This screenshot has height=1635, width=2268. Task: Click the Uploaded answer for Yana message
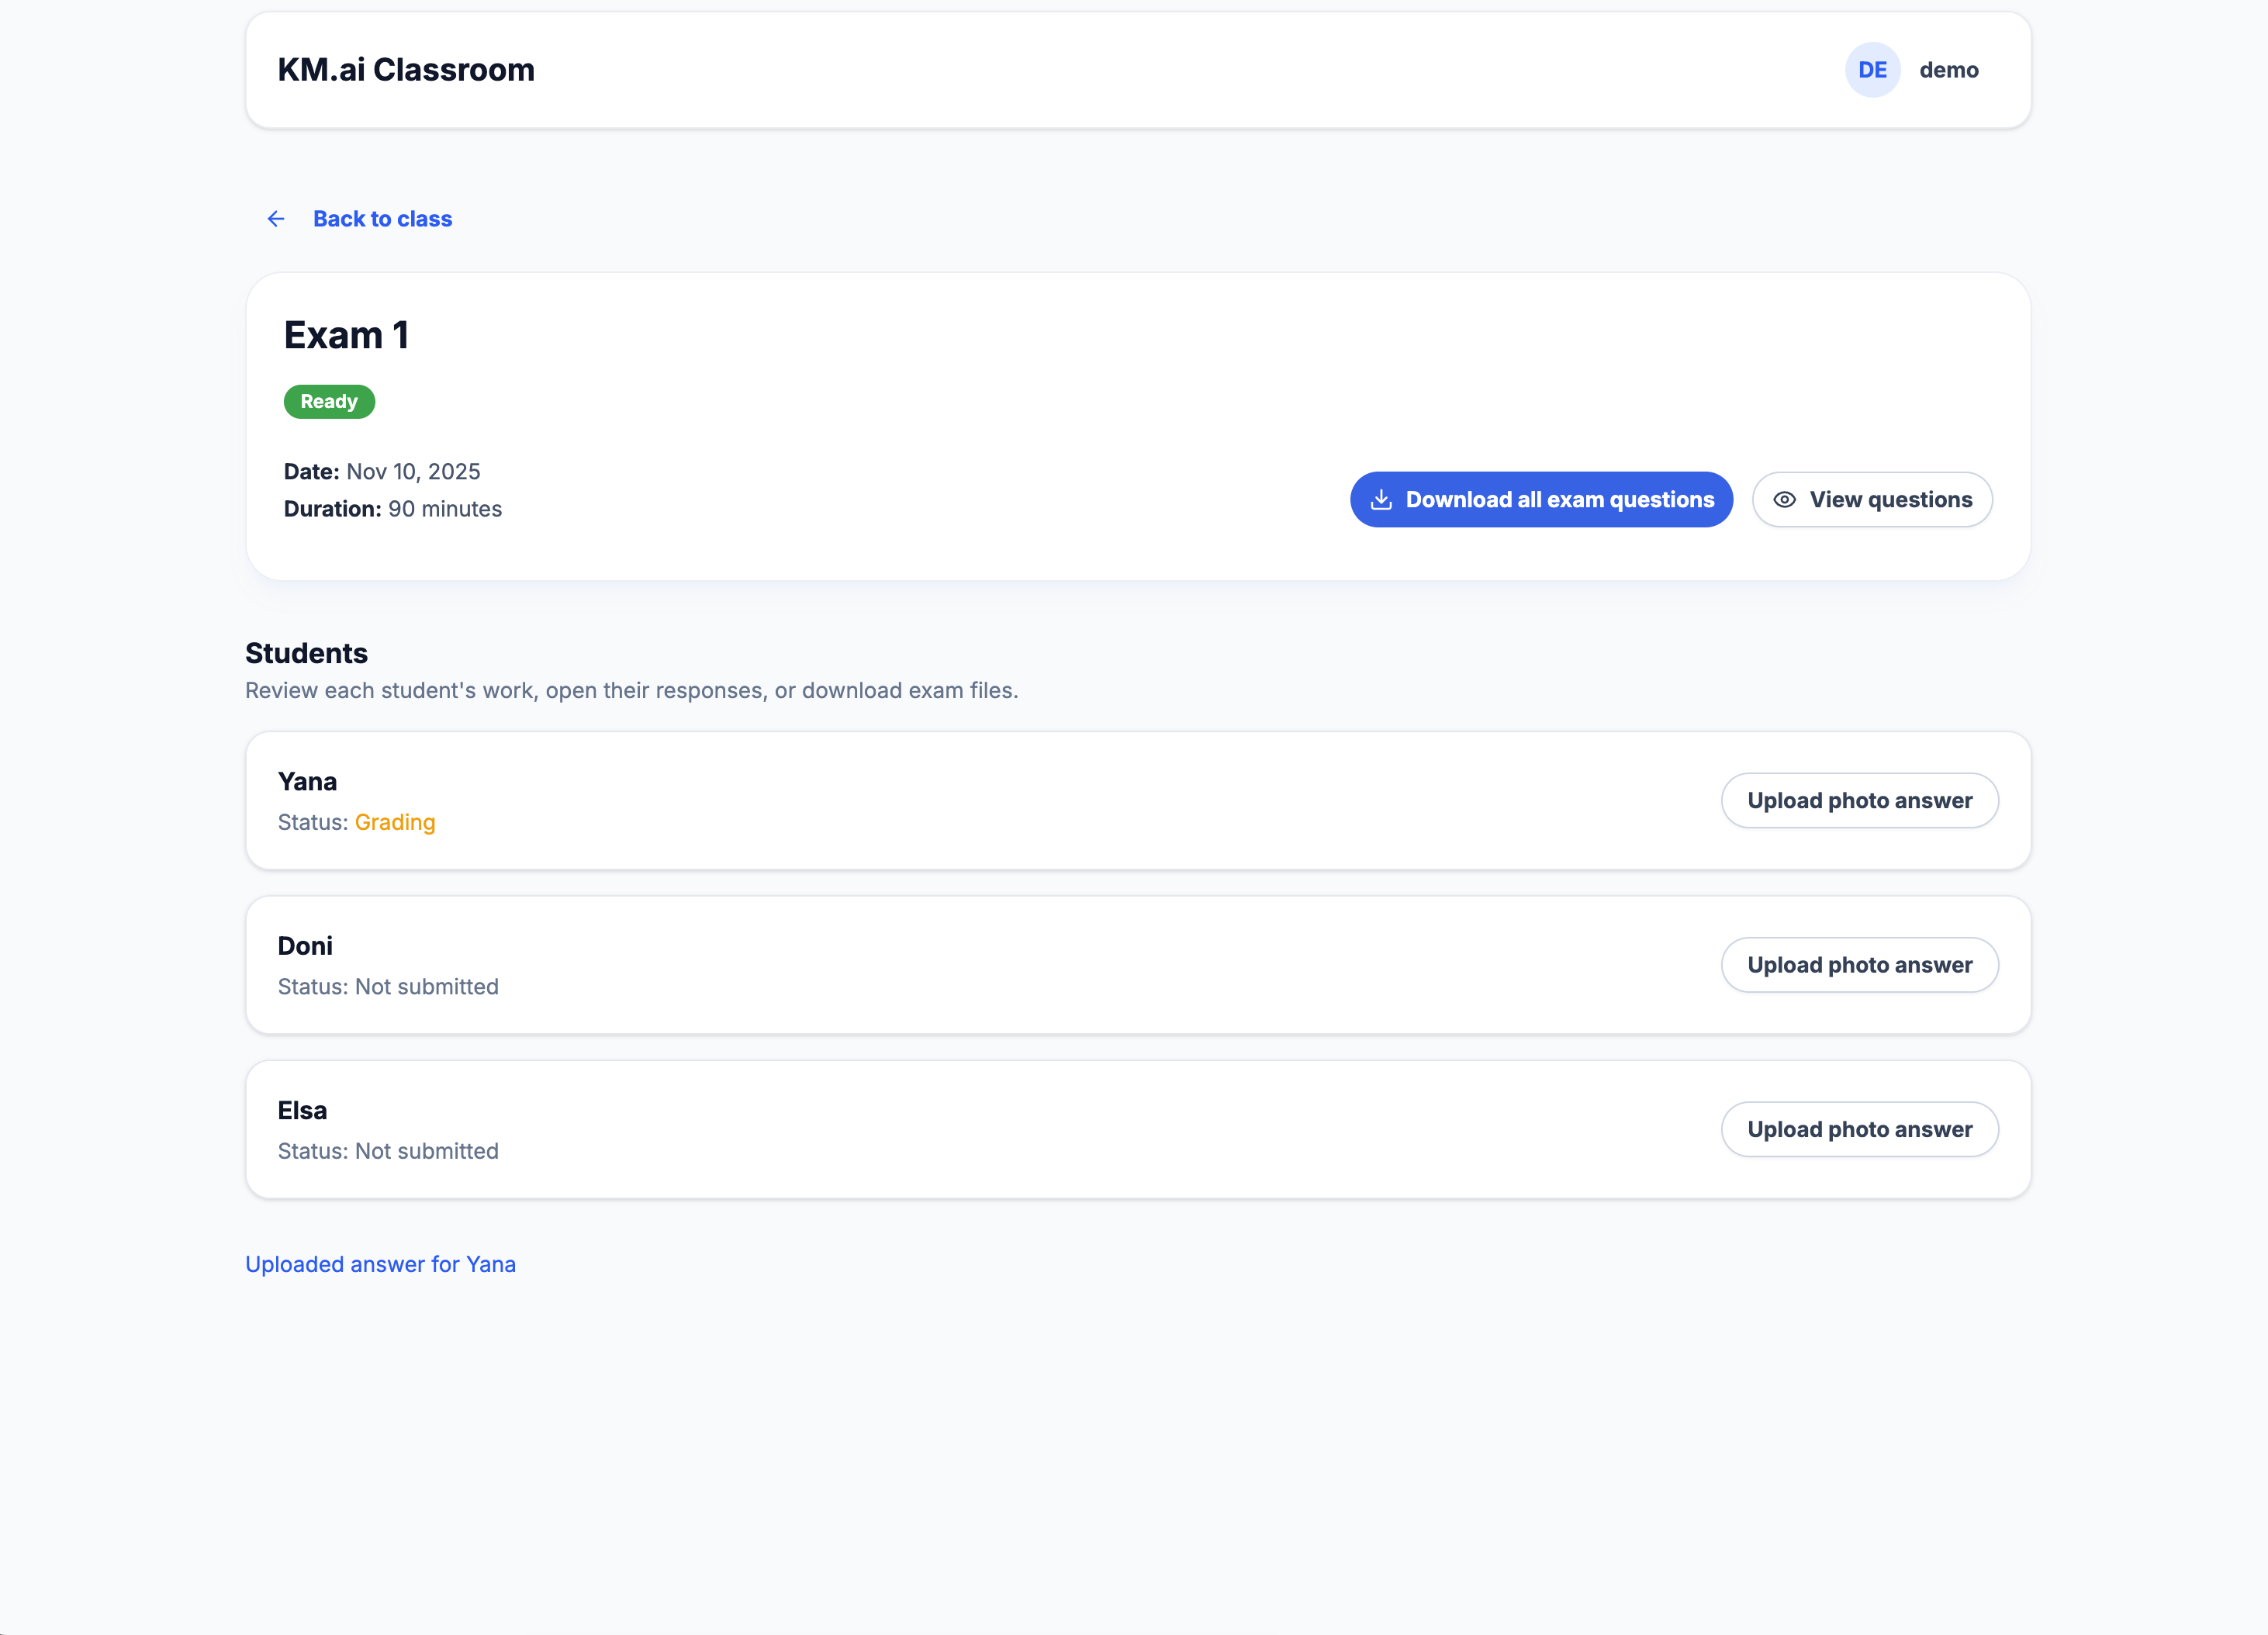pyautogui.click(x=380, y=1265)
